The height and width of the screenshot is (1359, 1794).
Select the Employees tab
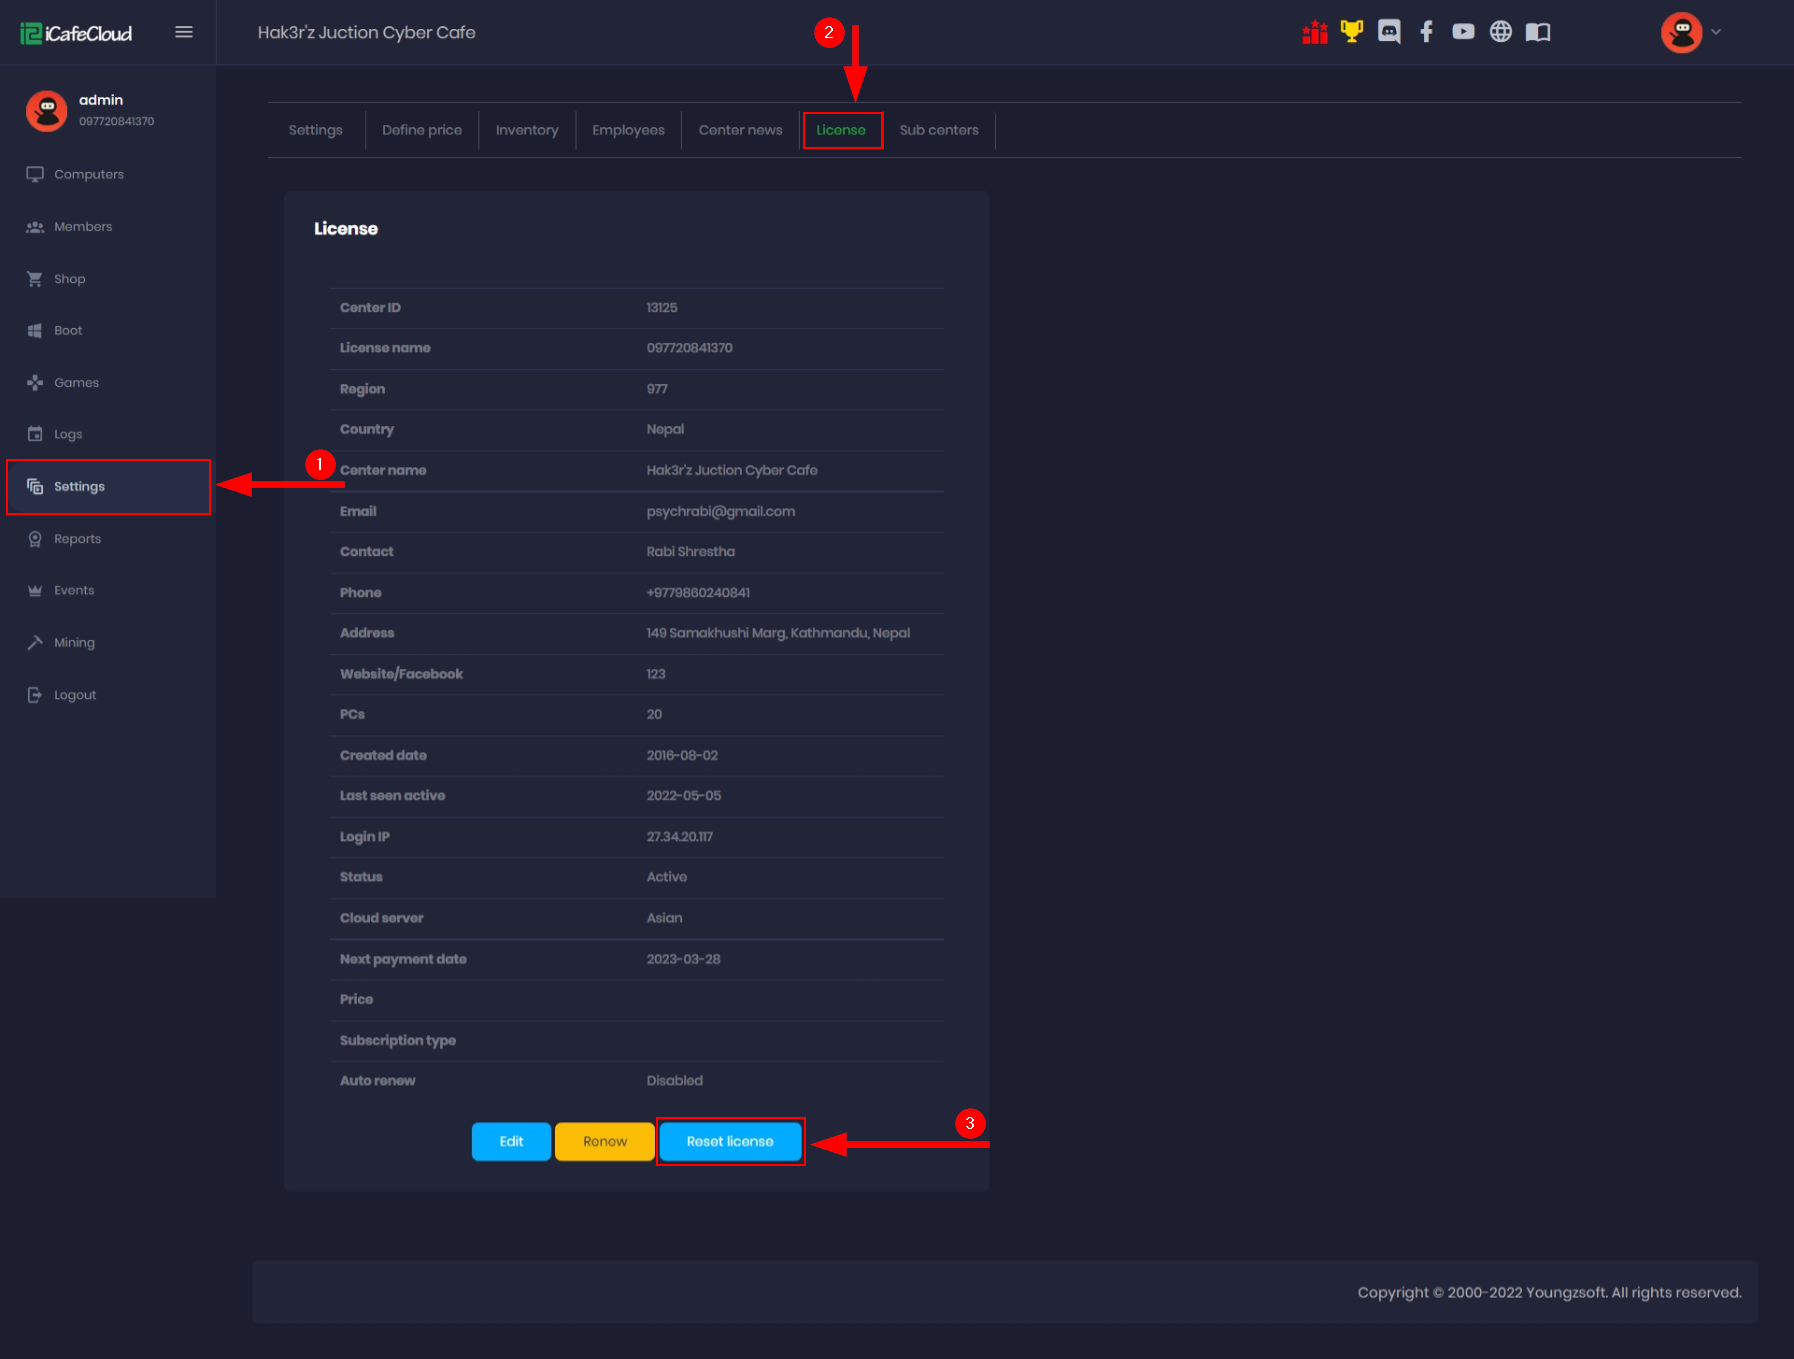click(x=628, y=130)
